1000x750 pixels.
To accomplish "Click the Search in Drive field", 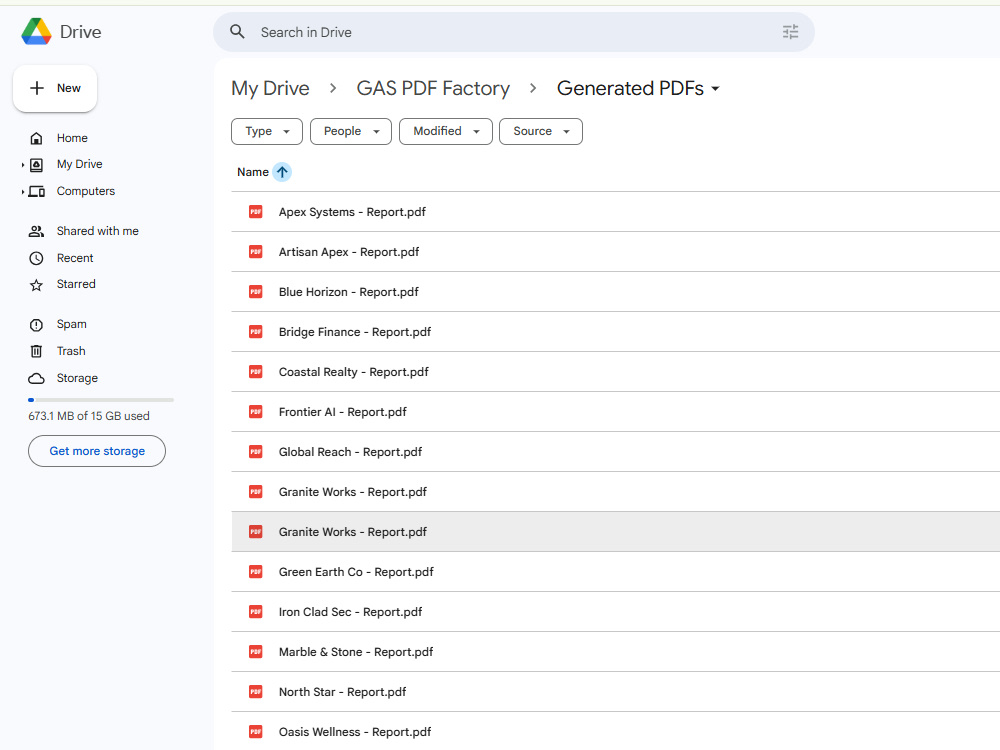I will [513, 32].
